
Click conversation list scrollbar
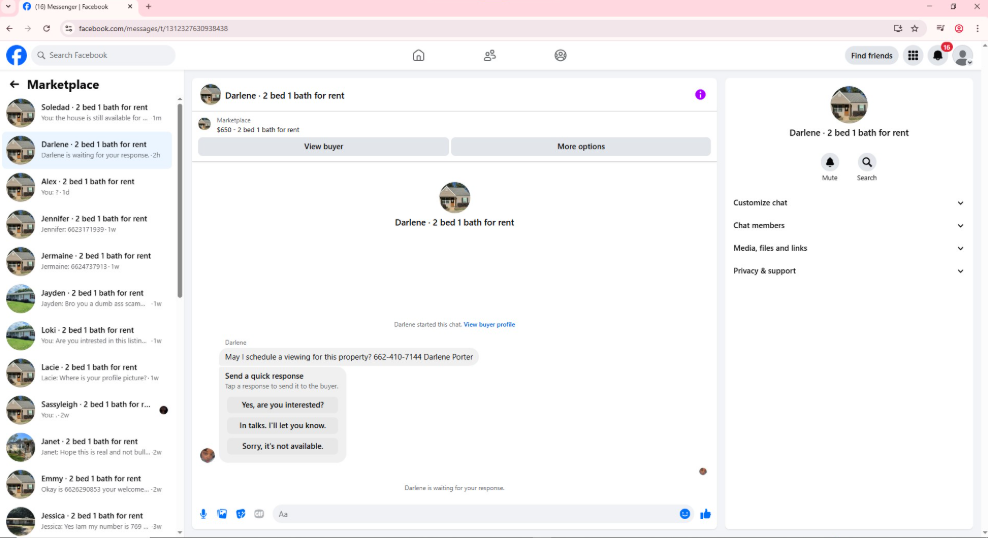click(x=180, y=200)
